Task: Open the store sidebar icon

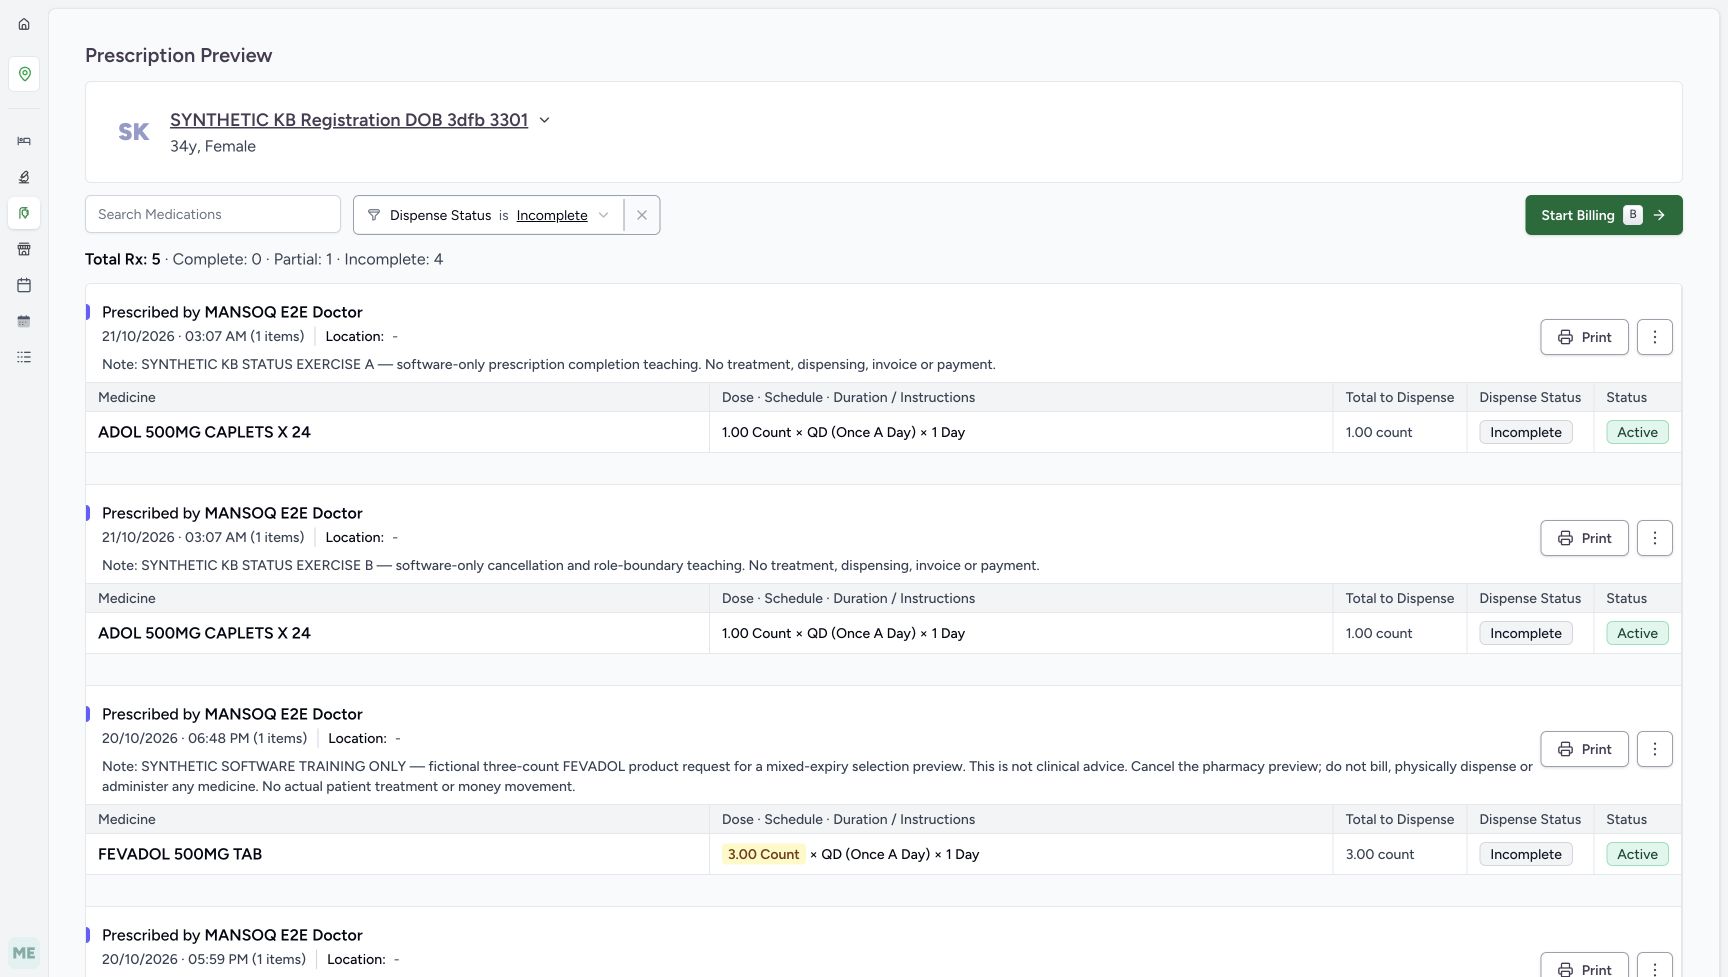Action: pos(24,249)
